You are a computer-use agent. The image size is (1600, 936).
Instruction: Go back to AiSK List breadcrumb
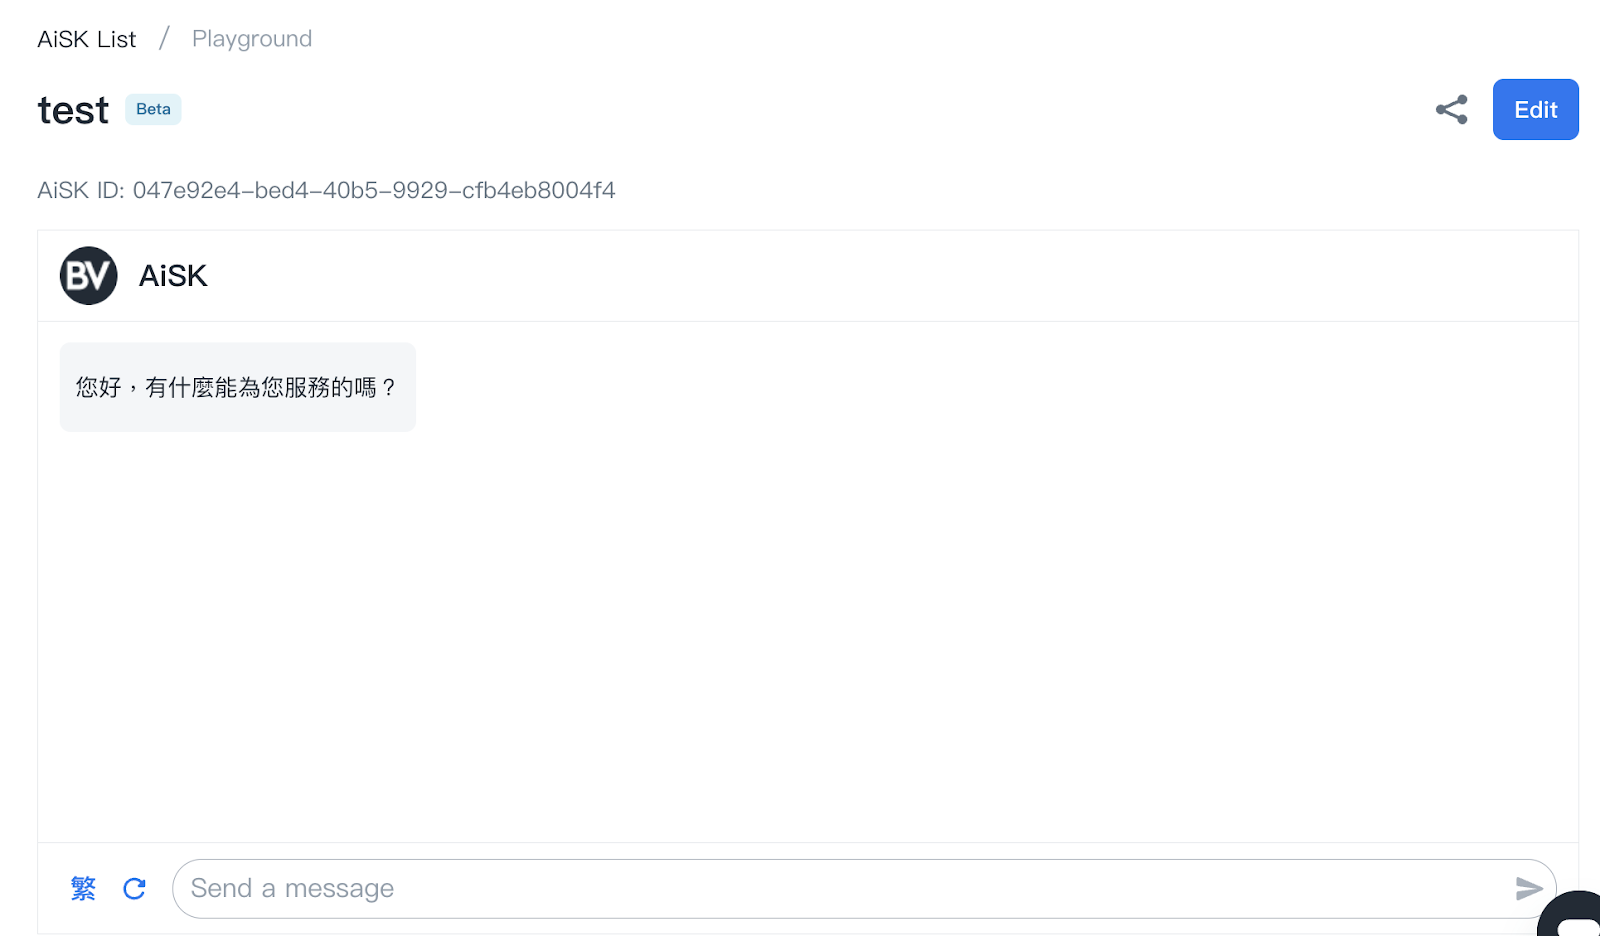coord(86,39)
